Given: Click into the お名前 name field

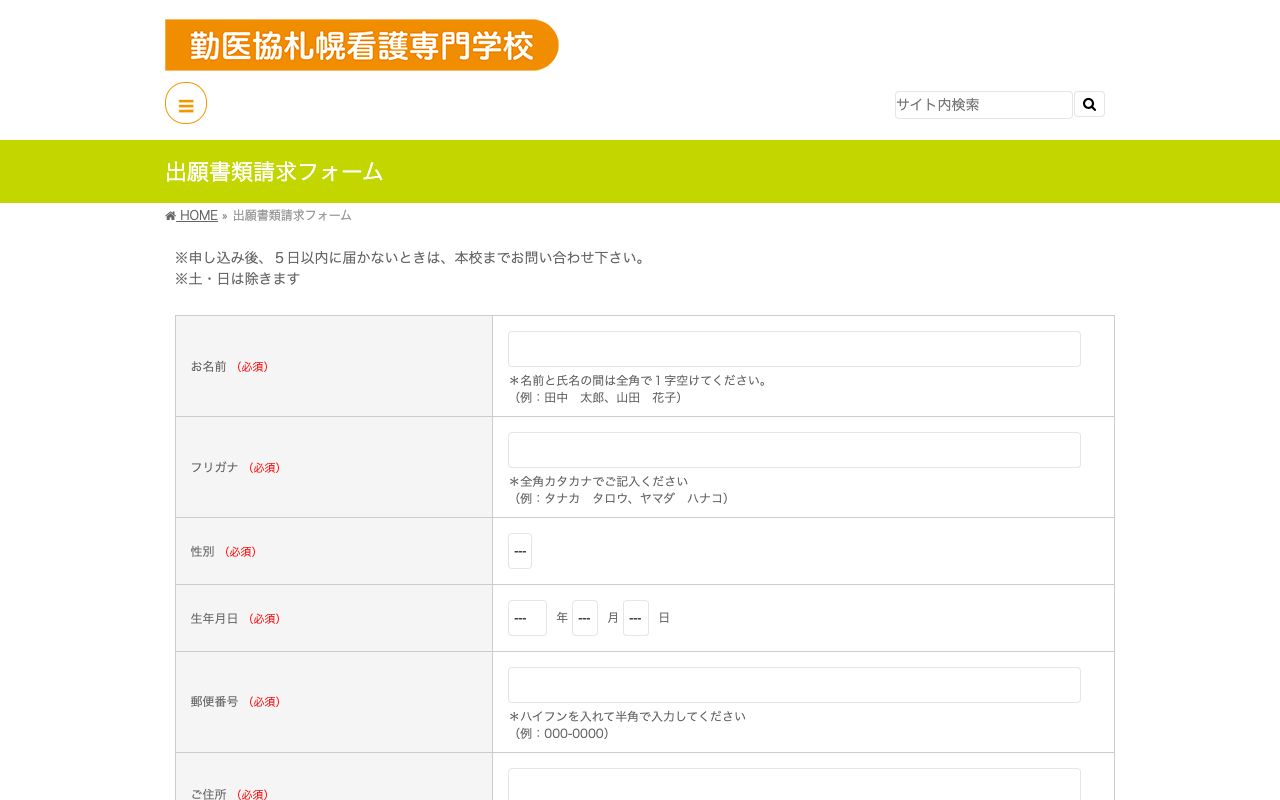Looking at the screenshot, I should pos(794,349).
